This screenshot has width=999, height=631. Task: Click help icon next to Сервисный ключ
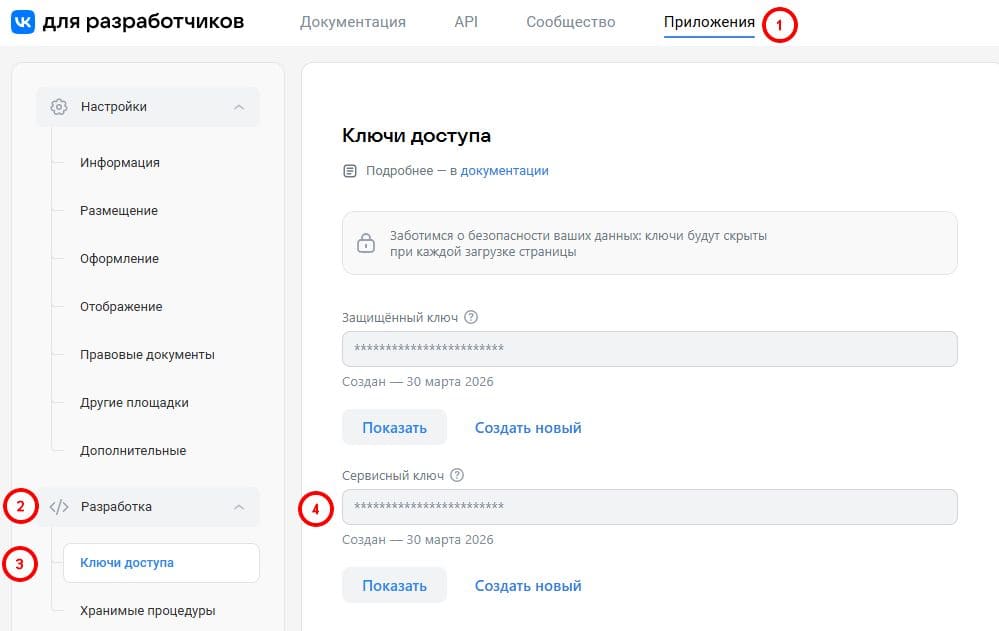coord(458,476)
